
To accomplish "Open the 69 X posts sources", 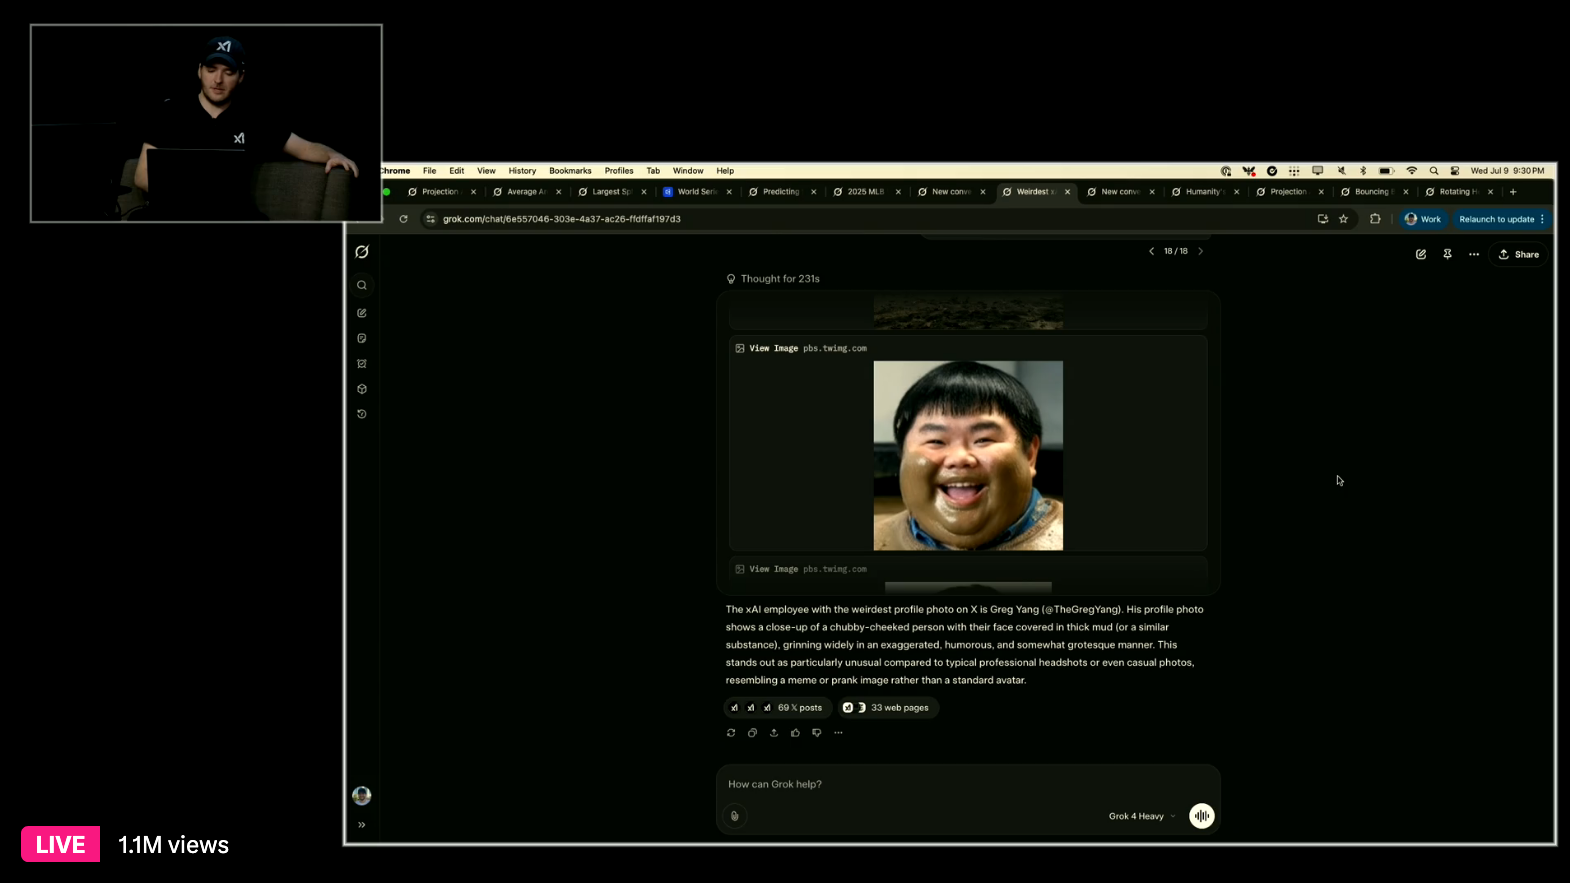I will [778, 708].
